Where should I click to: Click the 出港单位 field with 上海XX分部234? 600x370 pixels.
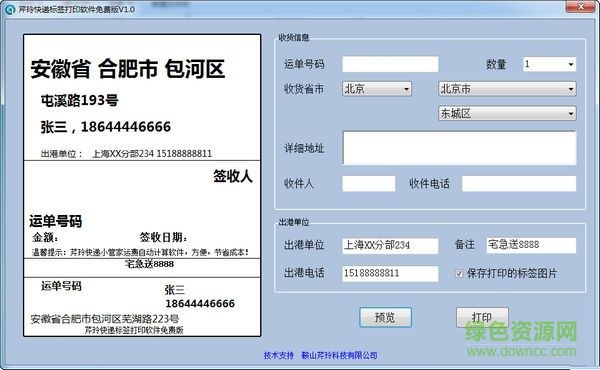(x=390, y=245)
